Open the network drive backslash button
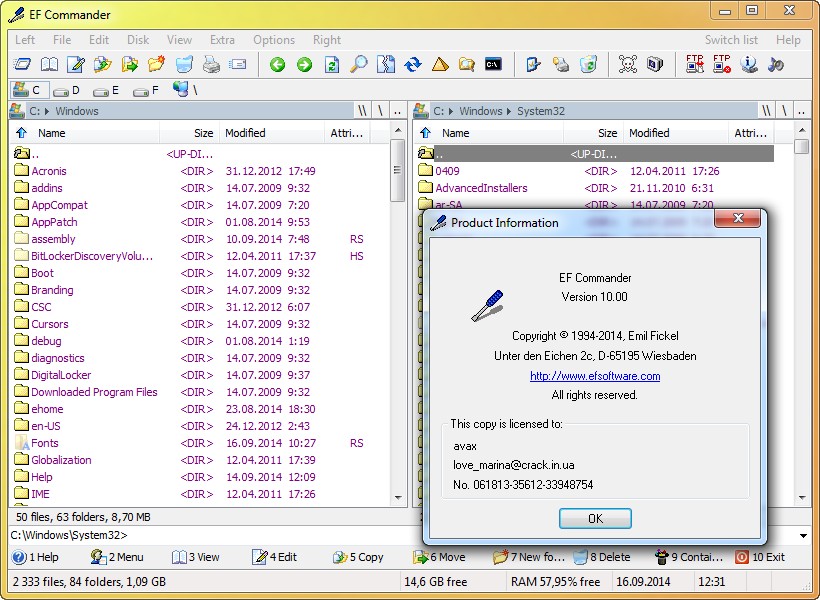The height and width of the screenshot is (600, 820). [185, 90]
